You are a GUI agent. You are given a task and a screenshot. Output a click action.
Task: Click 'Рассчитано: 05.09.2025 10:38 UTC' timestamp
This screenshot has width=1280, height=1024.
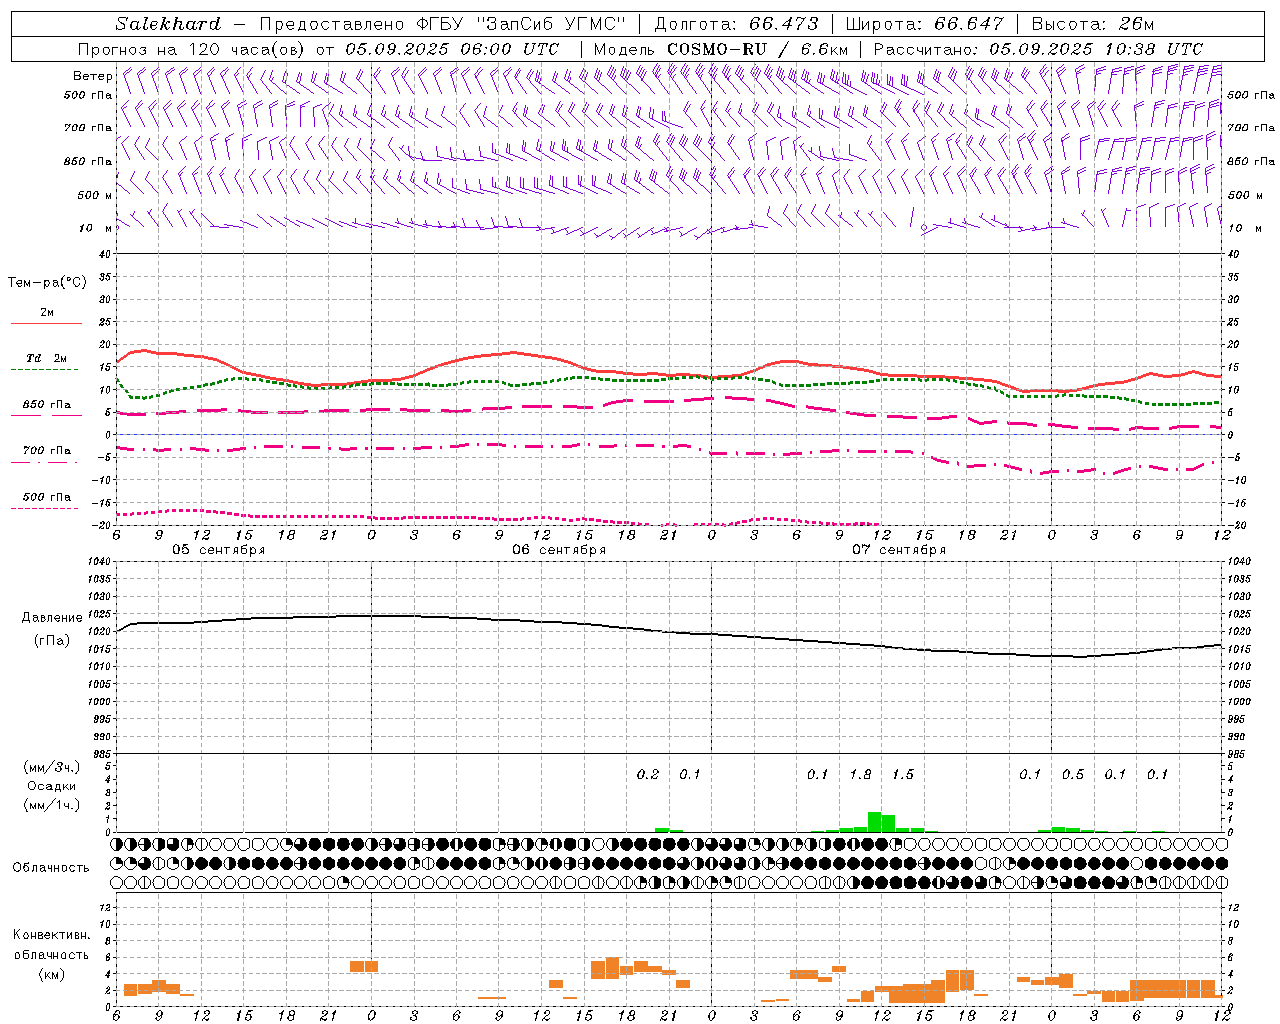pyautogui.click(x=1038, y=49)
